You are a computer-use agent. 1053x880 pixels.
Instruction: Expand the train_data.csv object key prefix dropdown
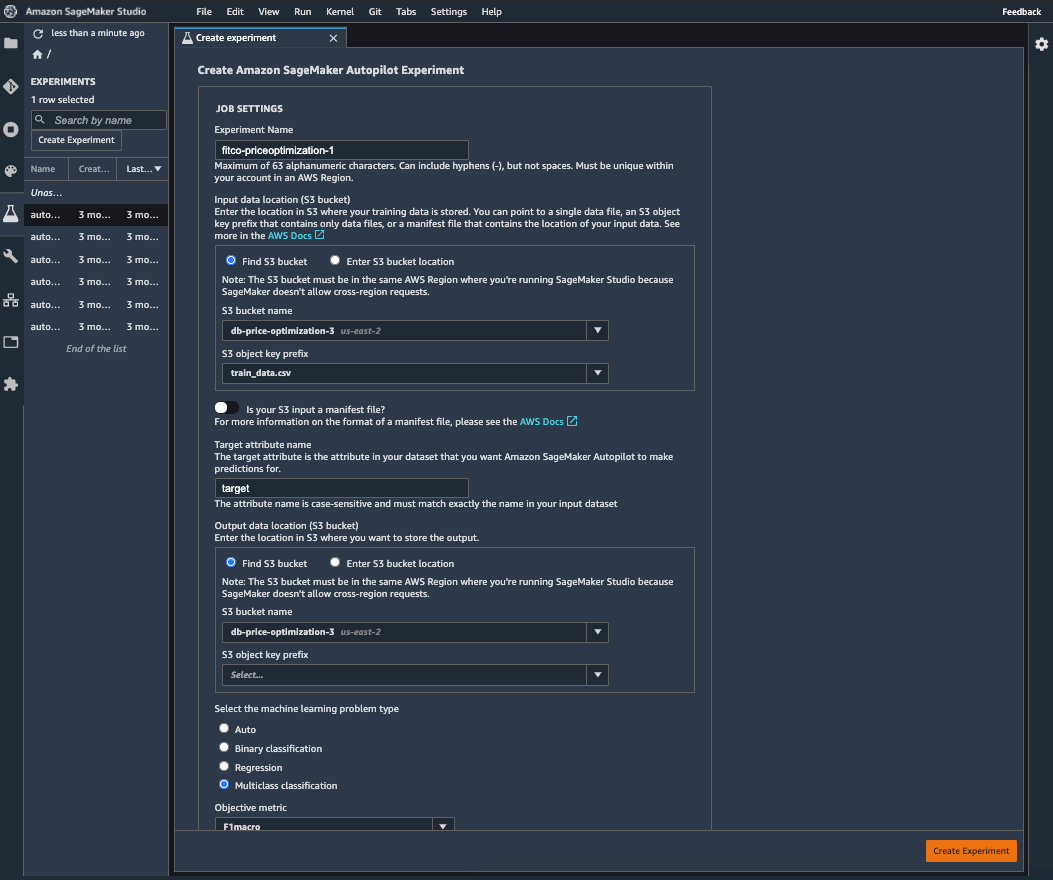pos(597,373)
